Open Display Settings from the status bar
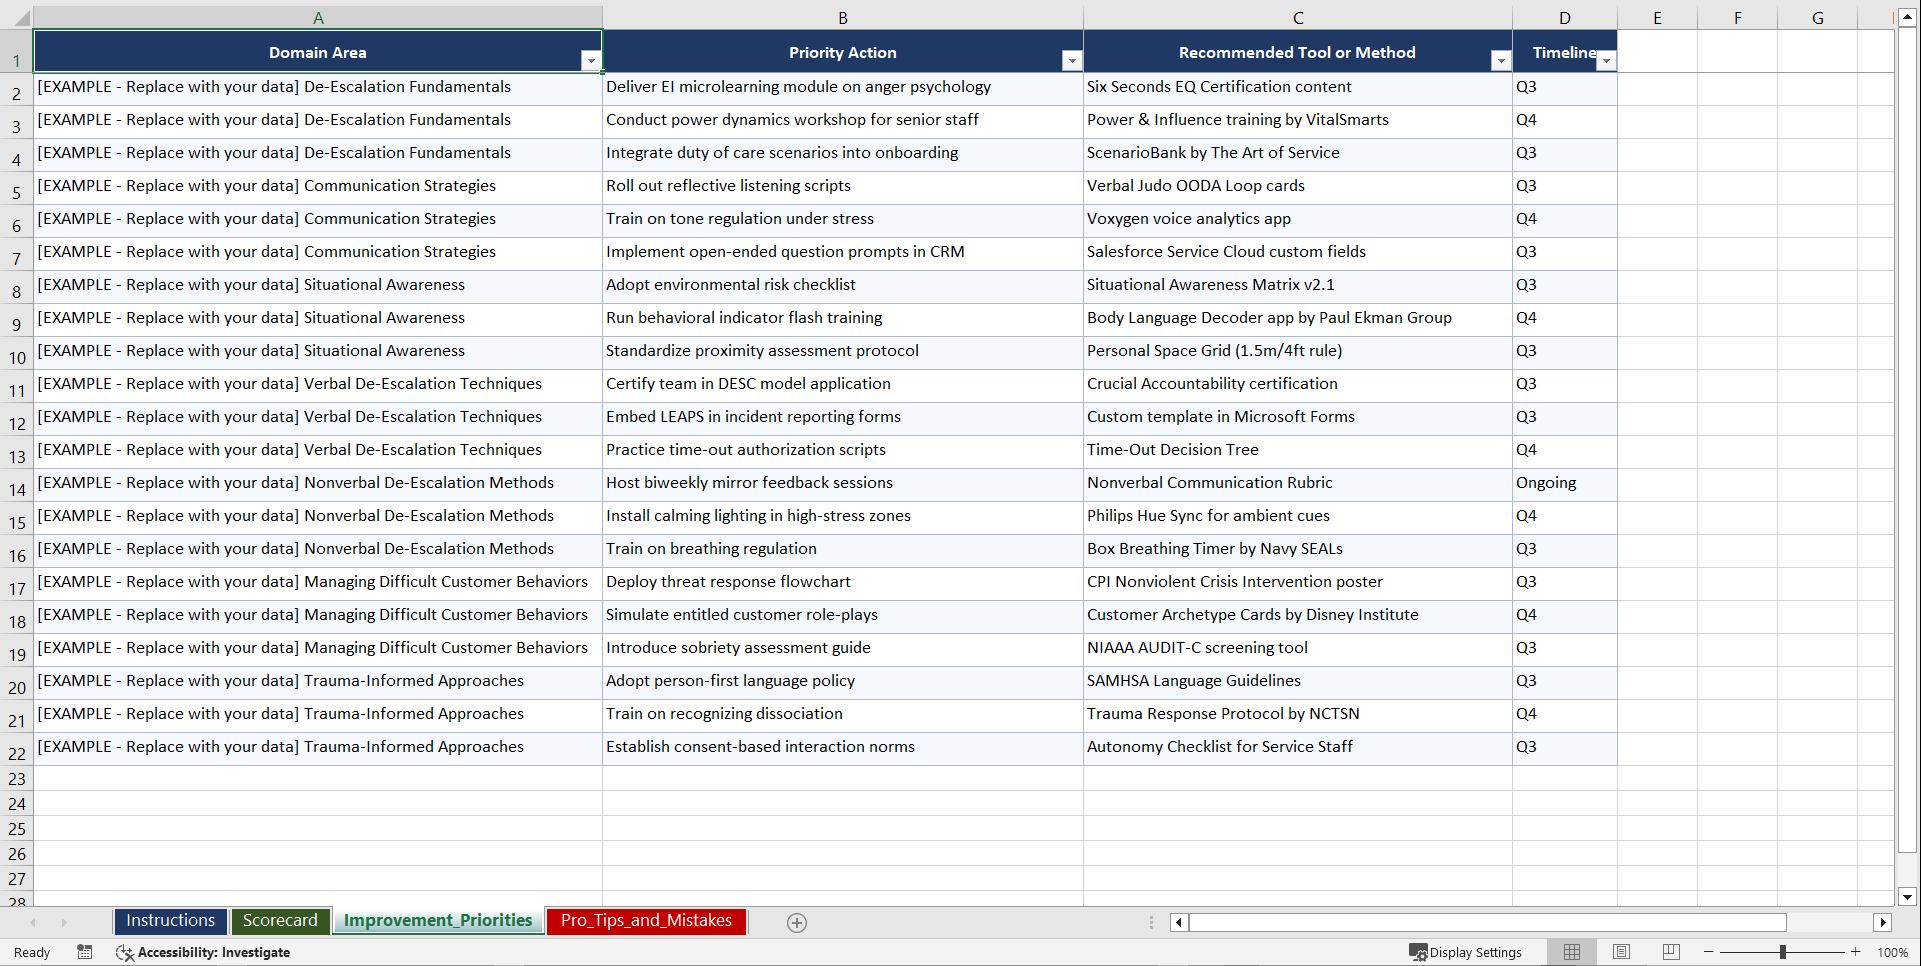This screenshot has width=1921, height=966. click(x=1466, y=952)
